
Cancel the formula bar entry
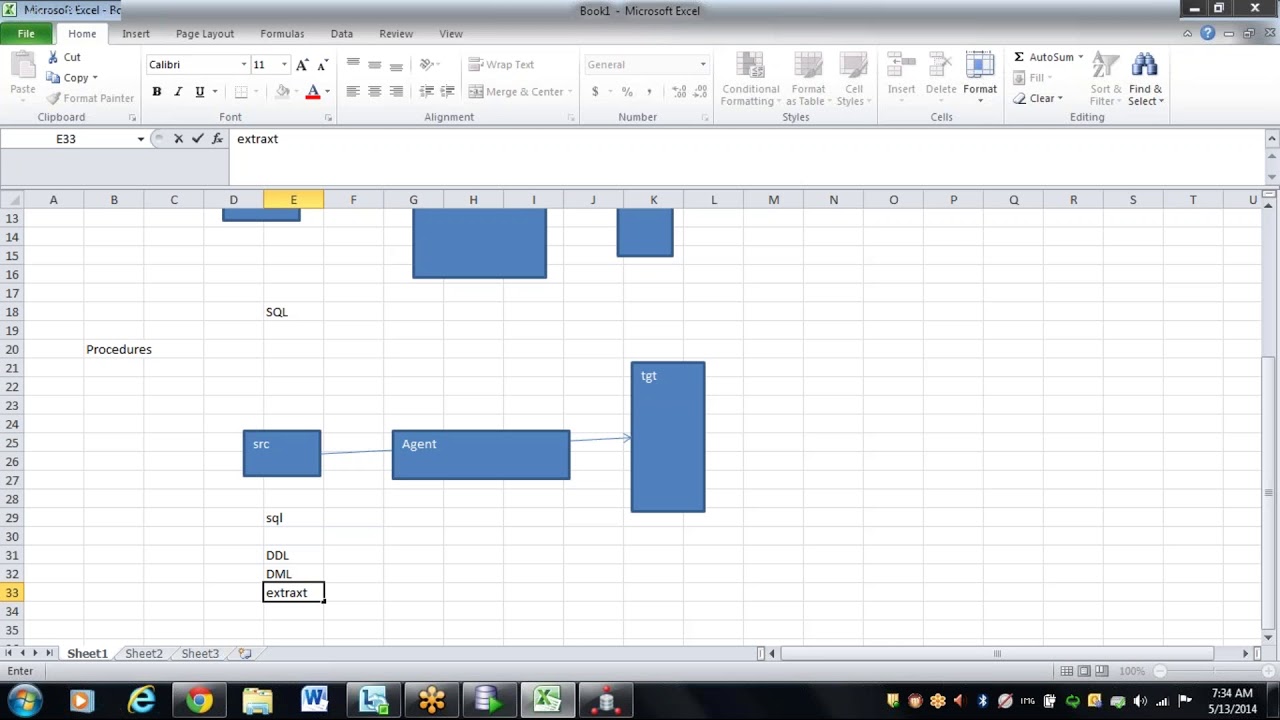pos(178,139)
